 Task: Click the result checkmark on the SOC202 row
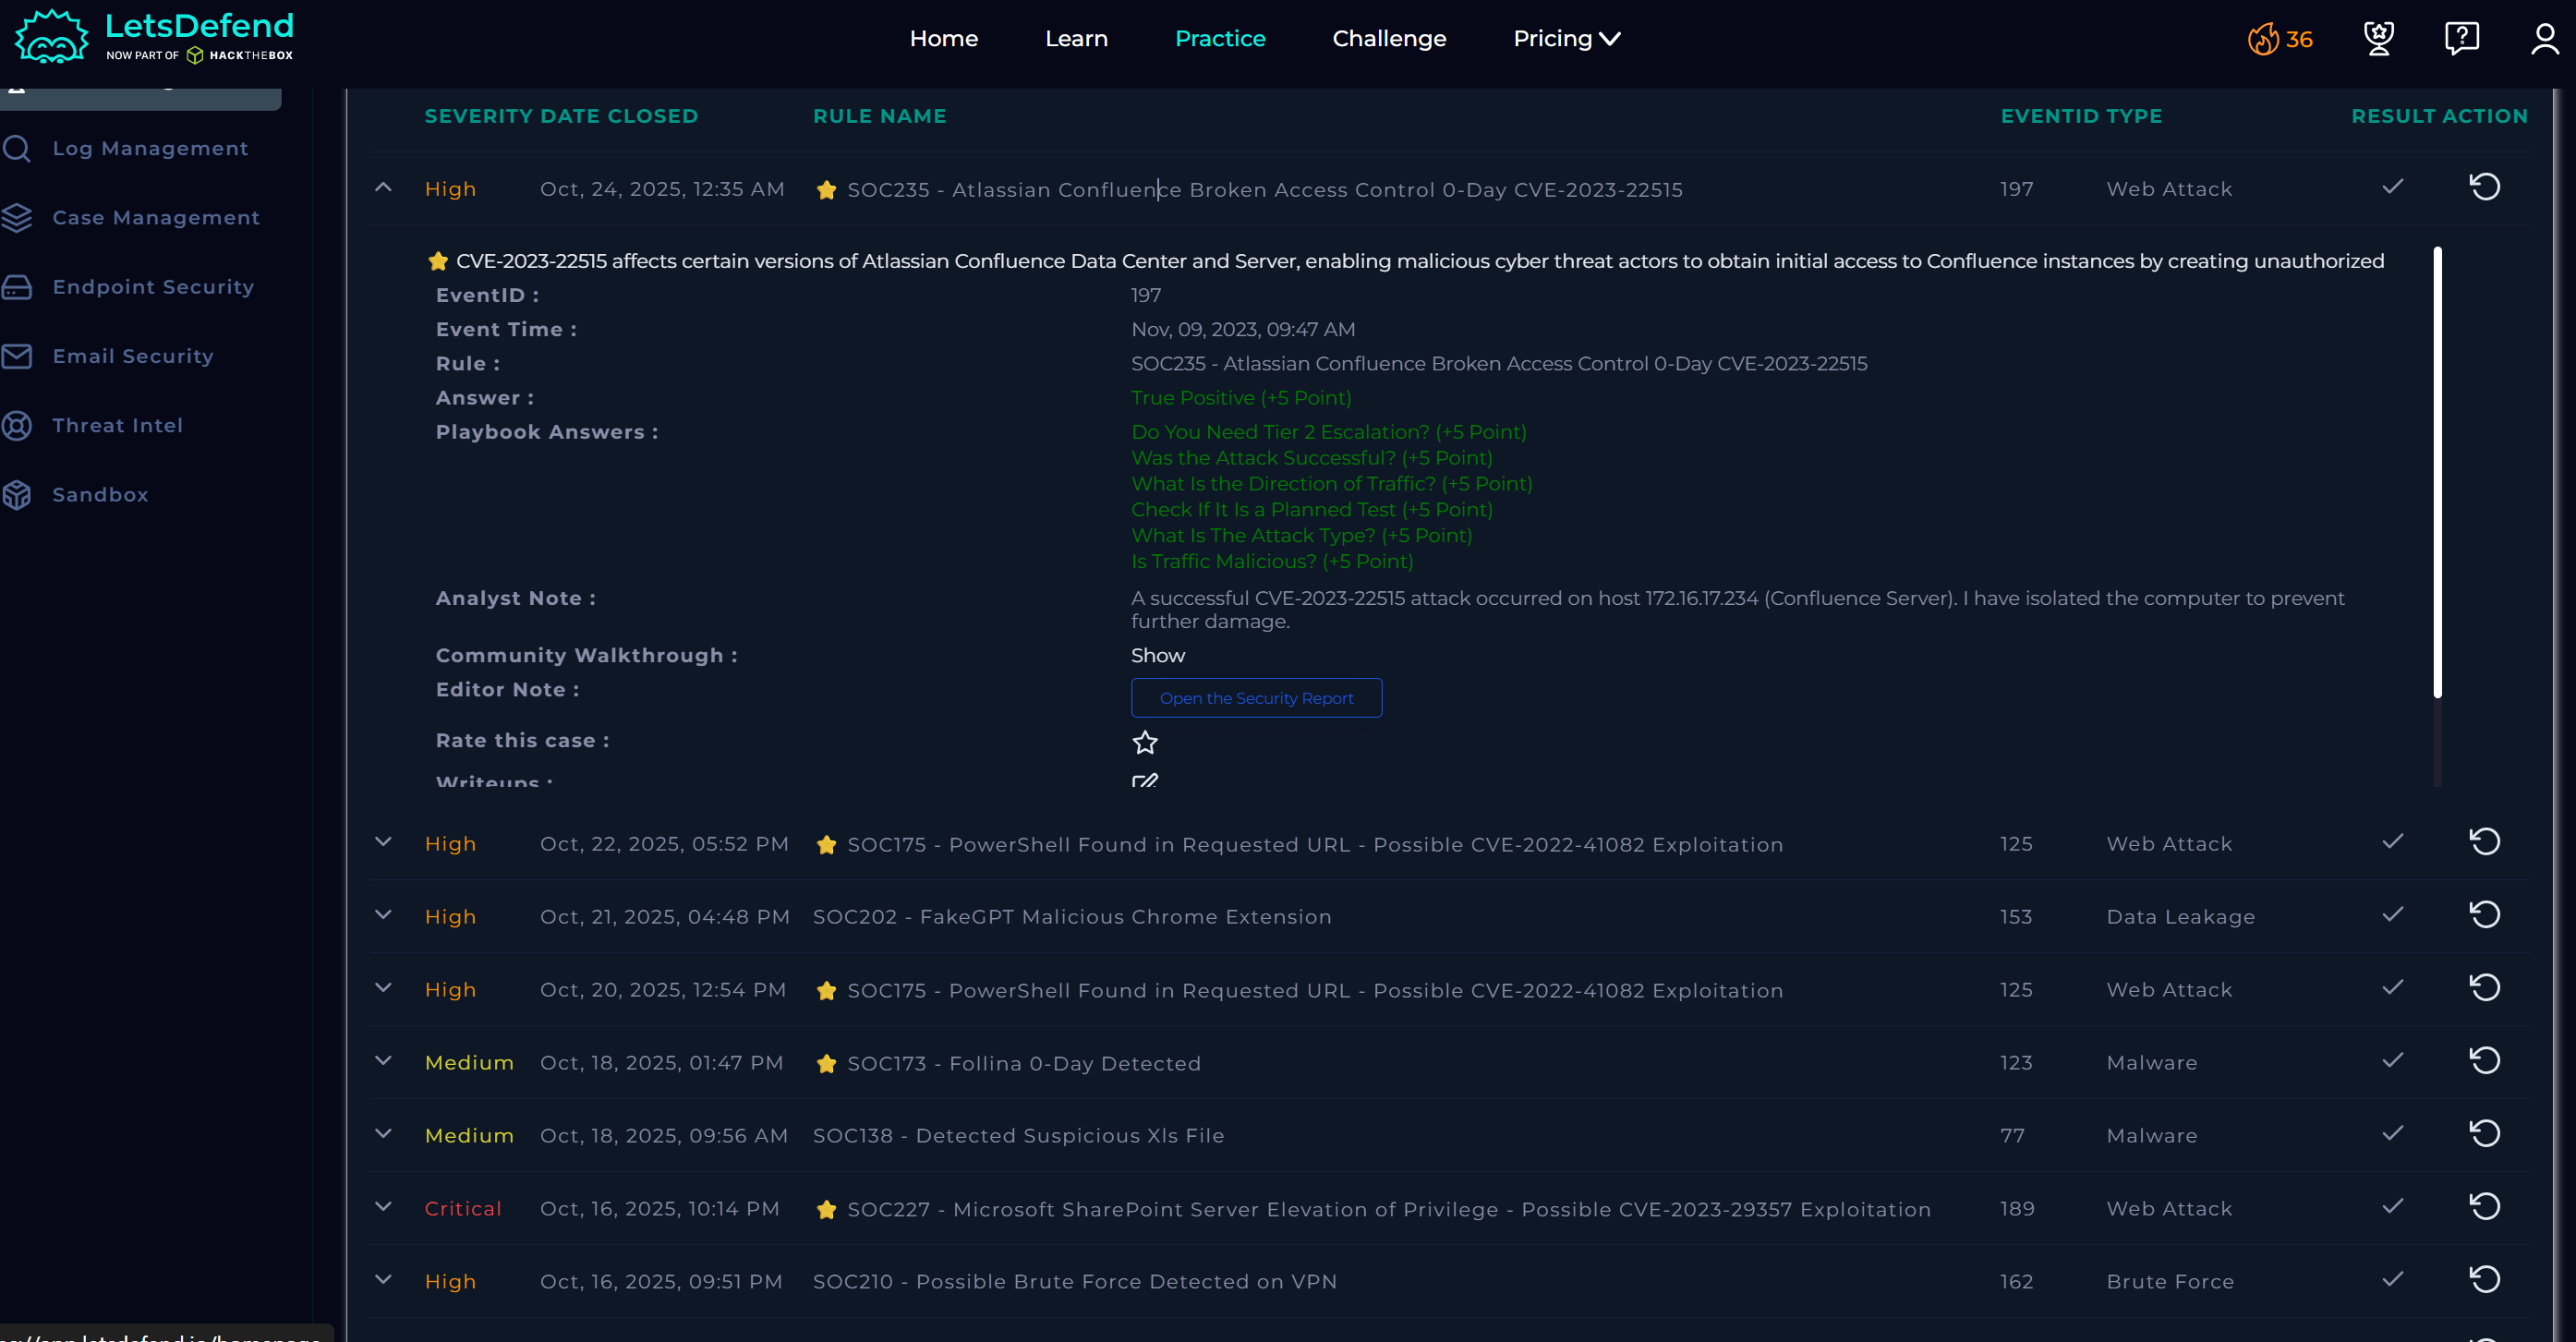click(2393, 915)
